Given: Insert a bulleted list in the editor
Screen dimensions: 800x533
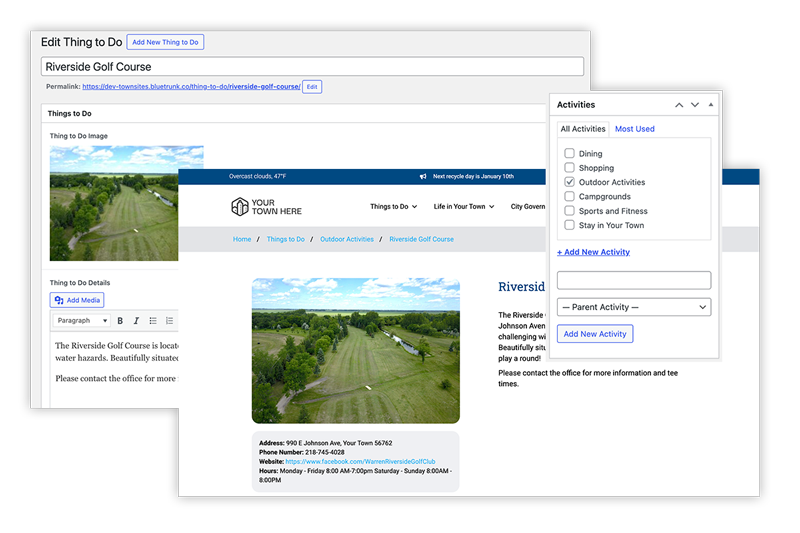Looking at the screenshot, I should 153,321.
